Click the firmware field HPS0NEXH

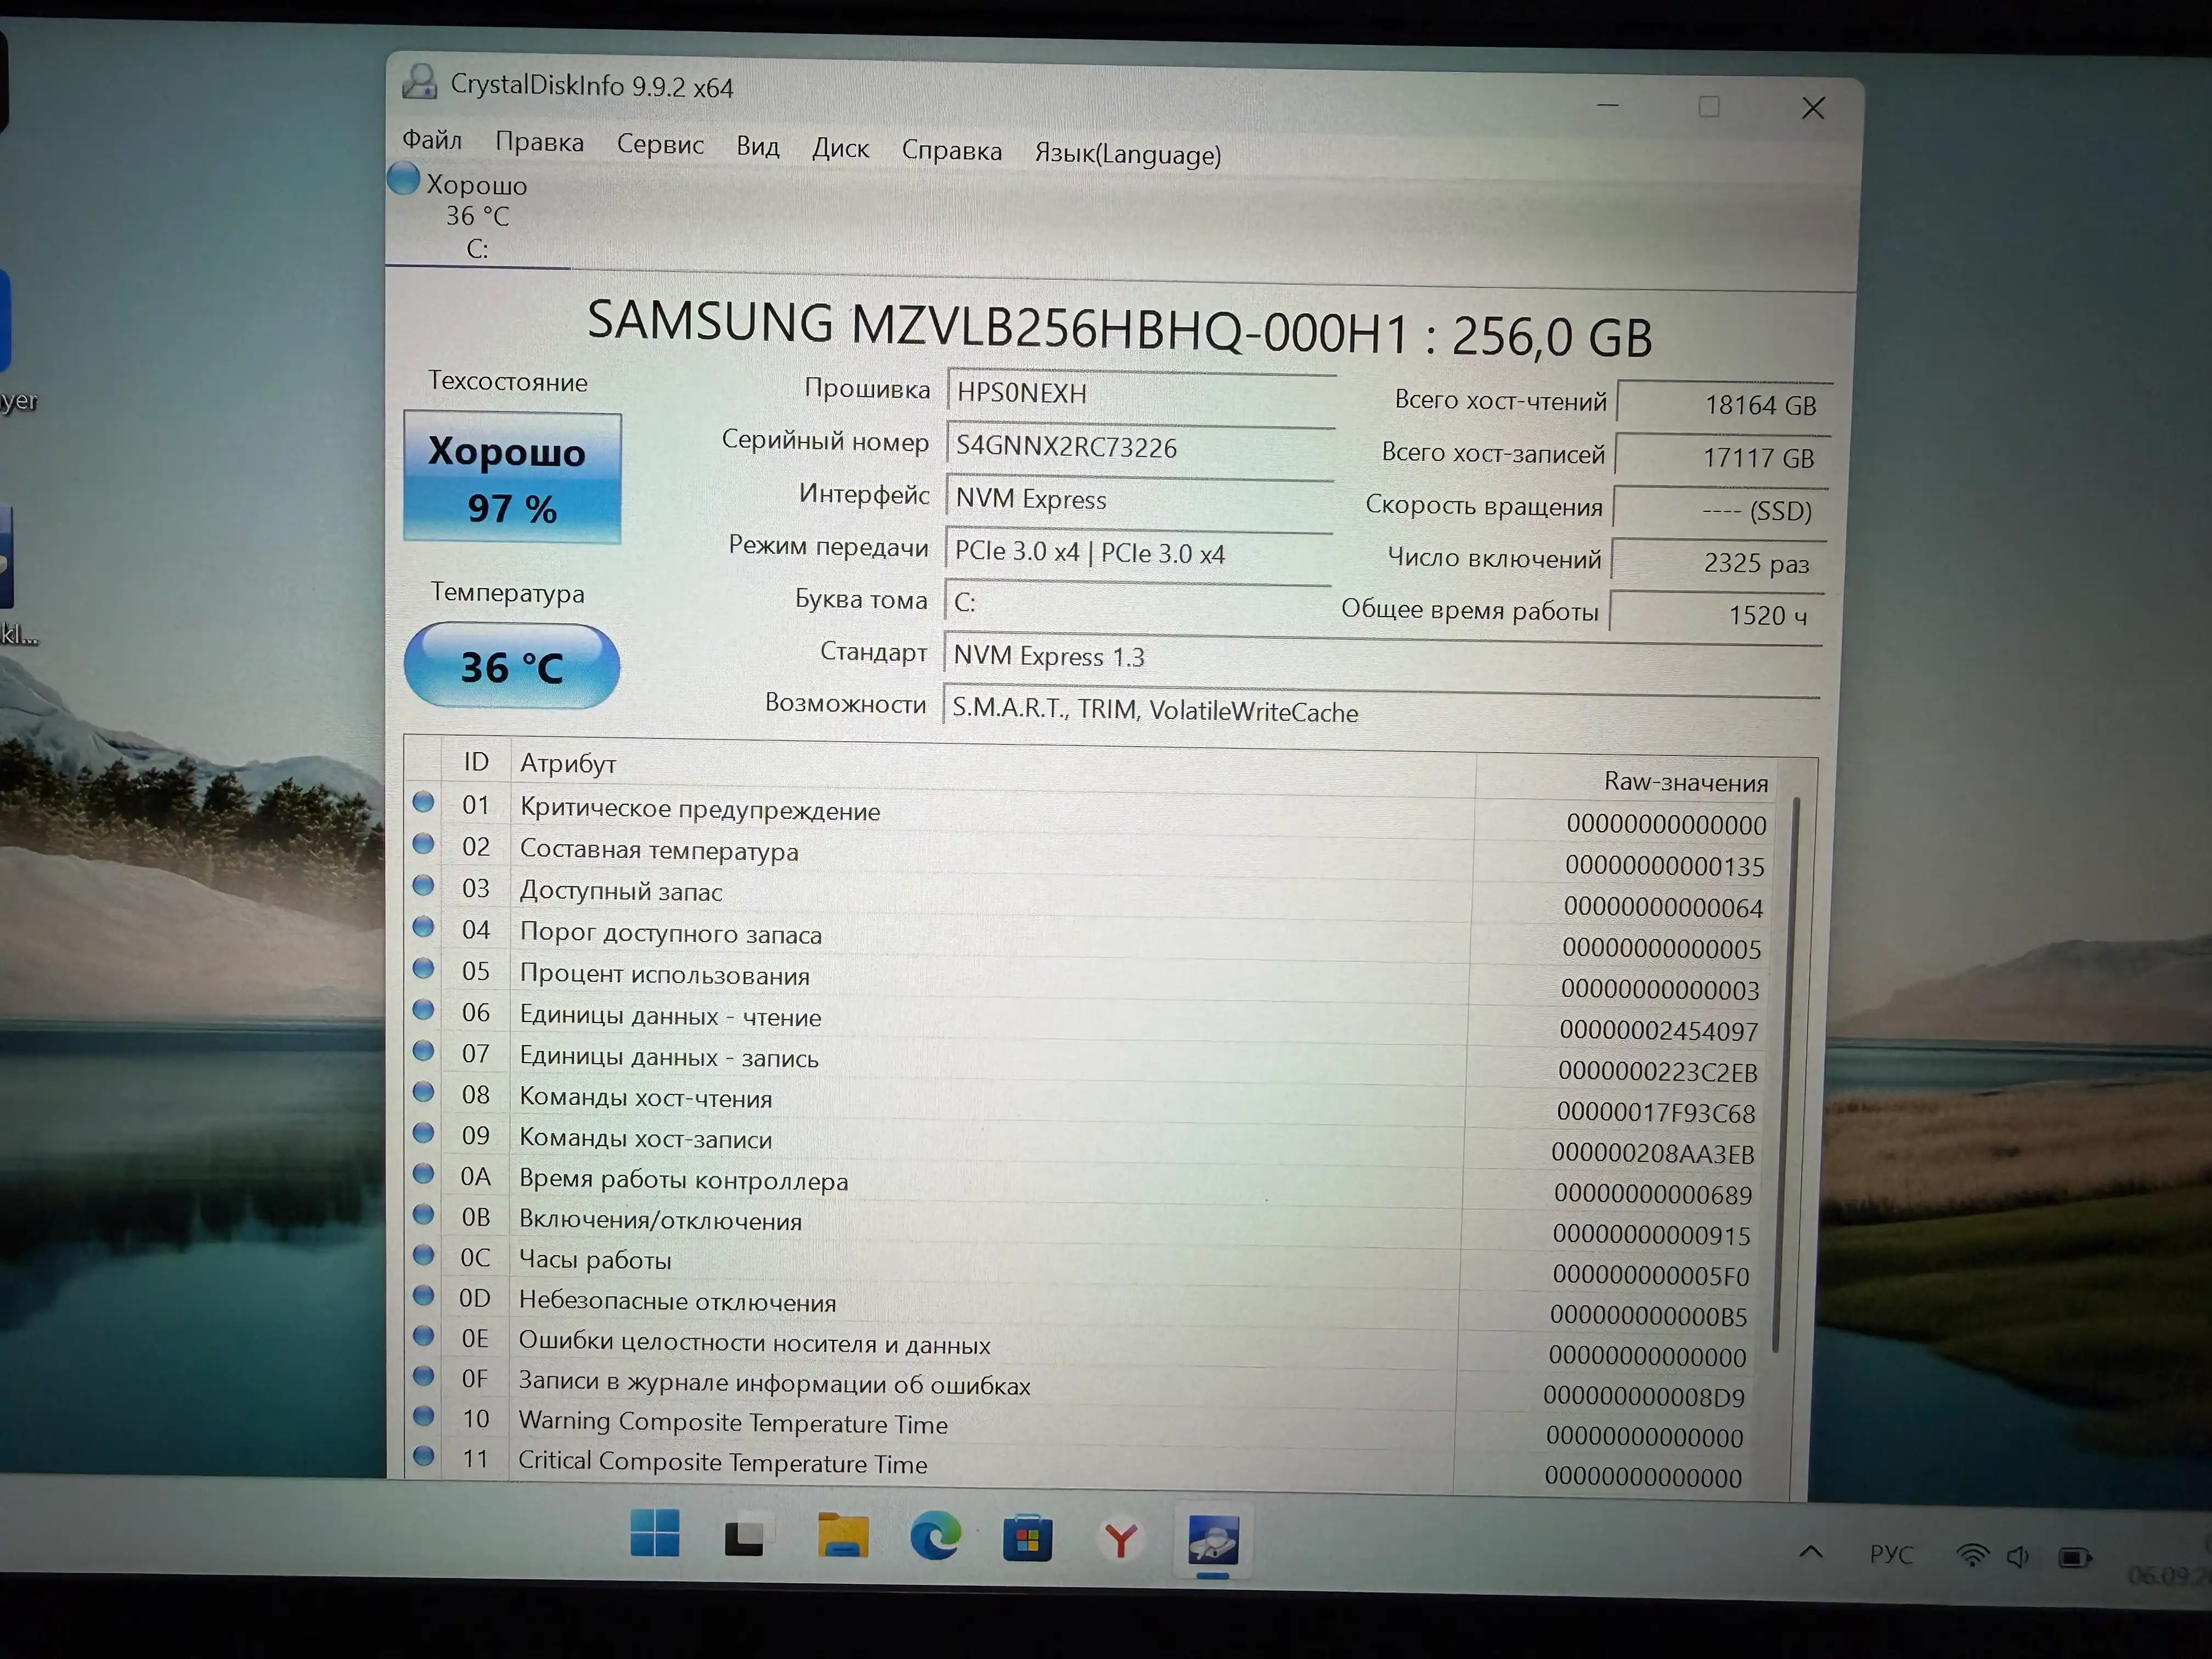click(1140, 392)
